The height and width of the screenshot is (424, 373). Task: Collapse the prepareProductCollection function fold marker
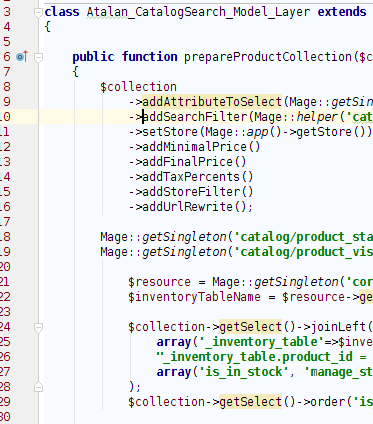tap(38, 58)
